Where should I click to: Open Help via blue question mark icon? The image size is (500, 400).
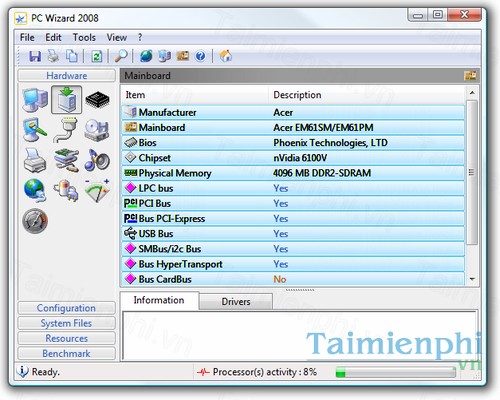200,56
